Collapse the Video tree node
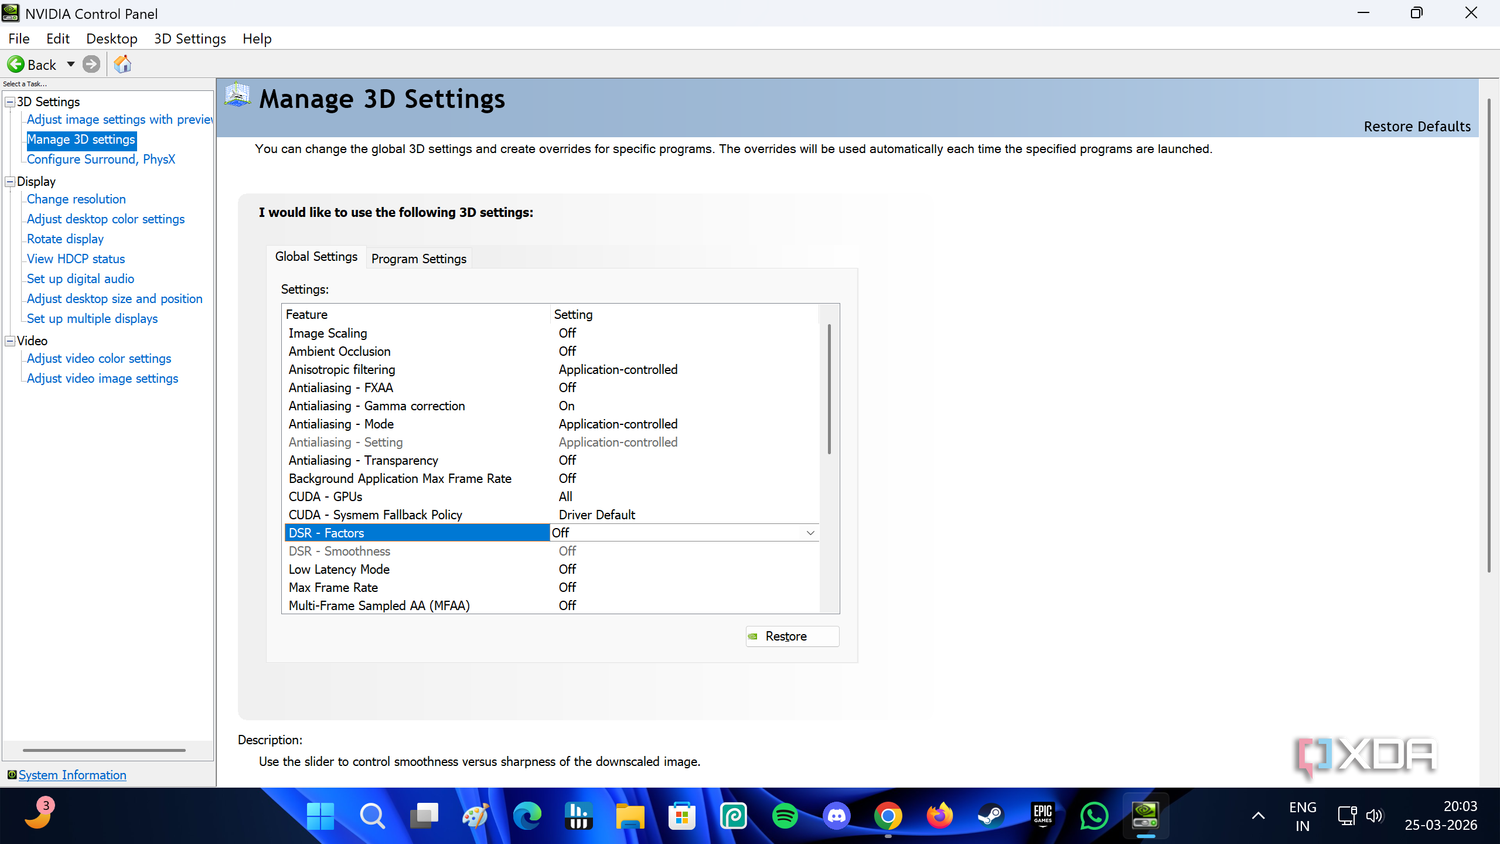The height and width of the screenshot is (844, 1500). [10, 341]
